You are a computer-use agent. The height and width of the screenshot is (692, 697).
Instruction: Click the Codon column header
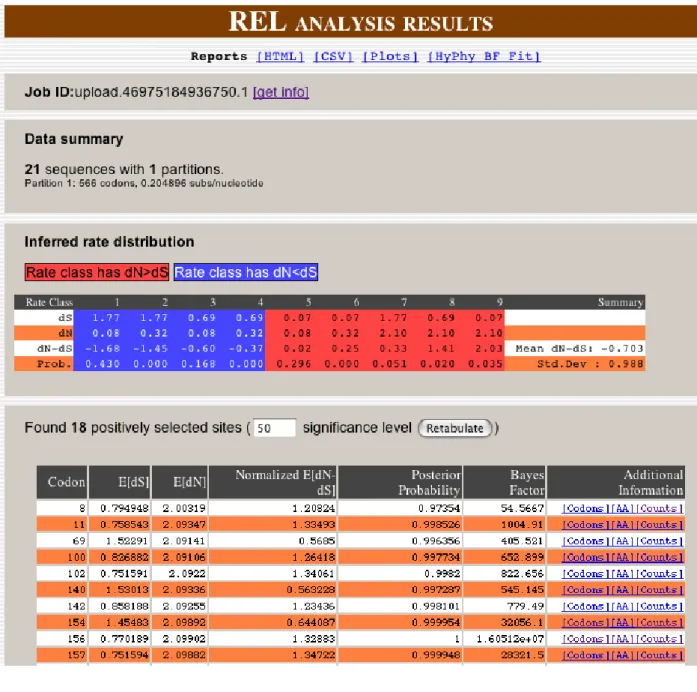[62, 482]
